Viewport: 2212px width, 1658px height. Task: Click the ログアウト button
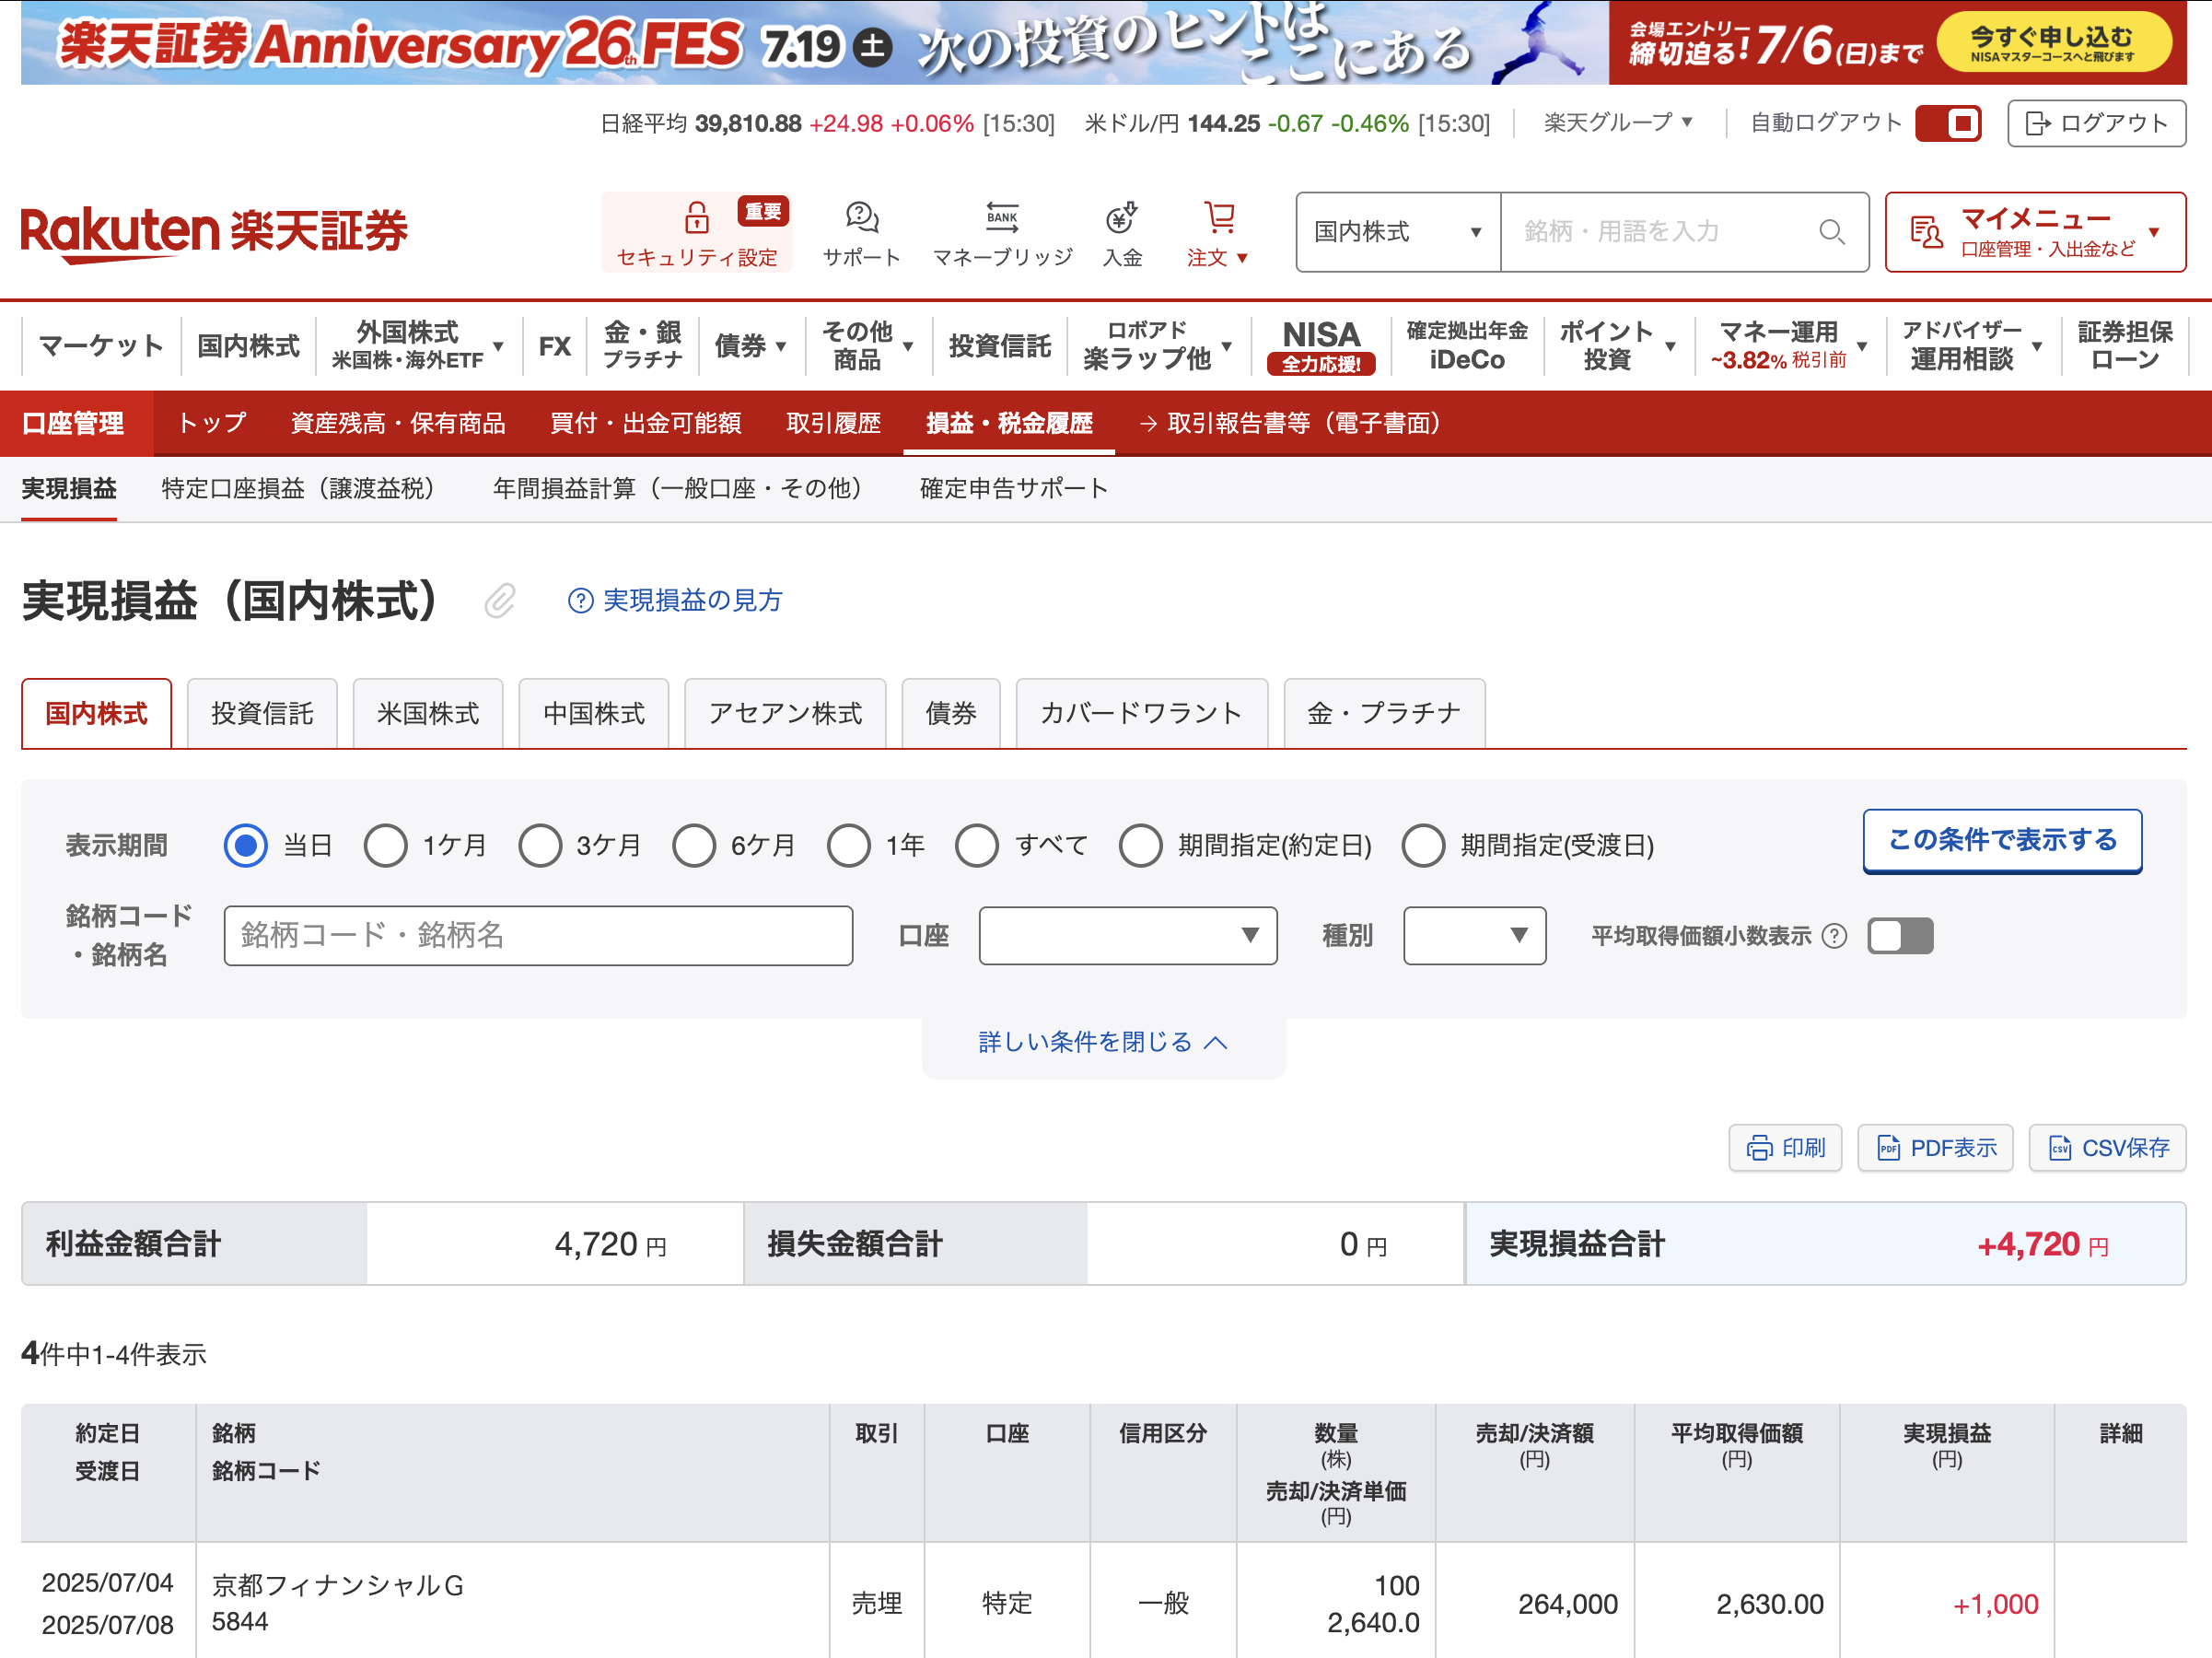(x=2097, y=123)
